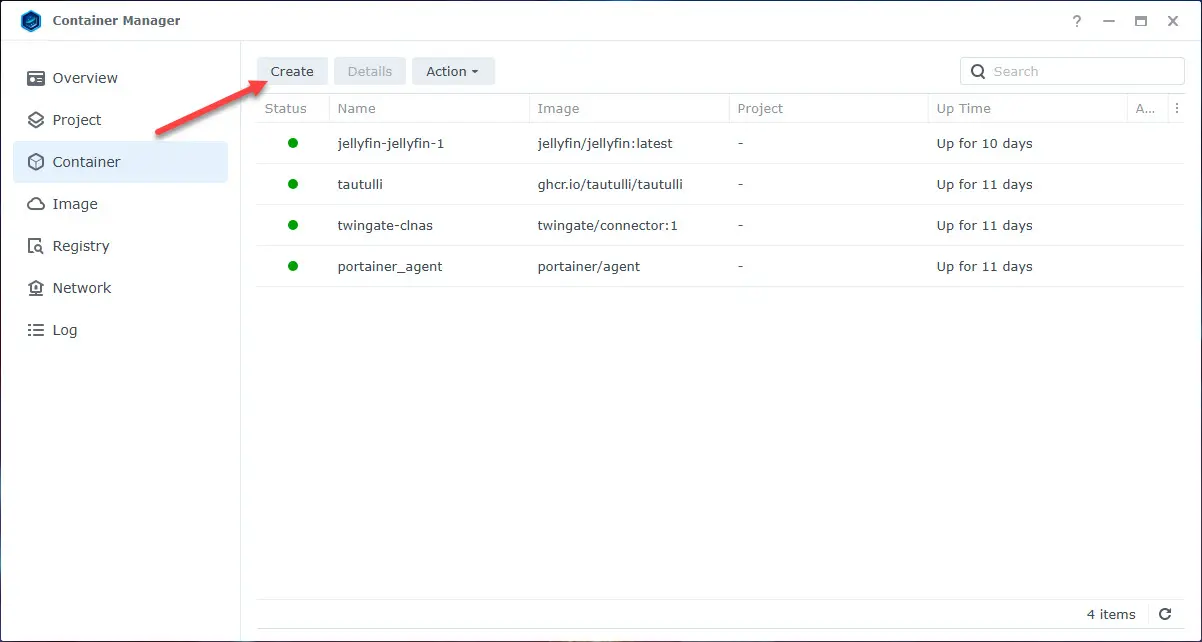
Task: Click image text jellyfin/jellyfin:latest
Action: [x=605, y=143]
